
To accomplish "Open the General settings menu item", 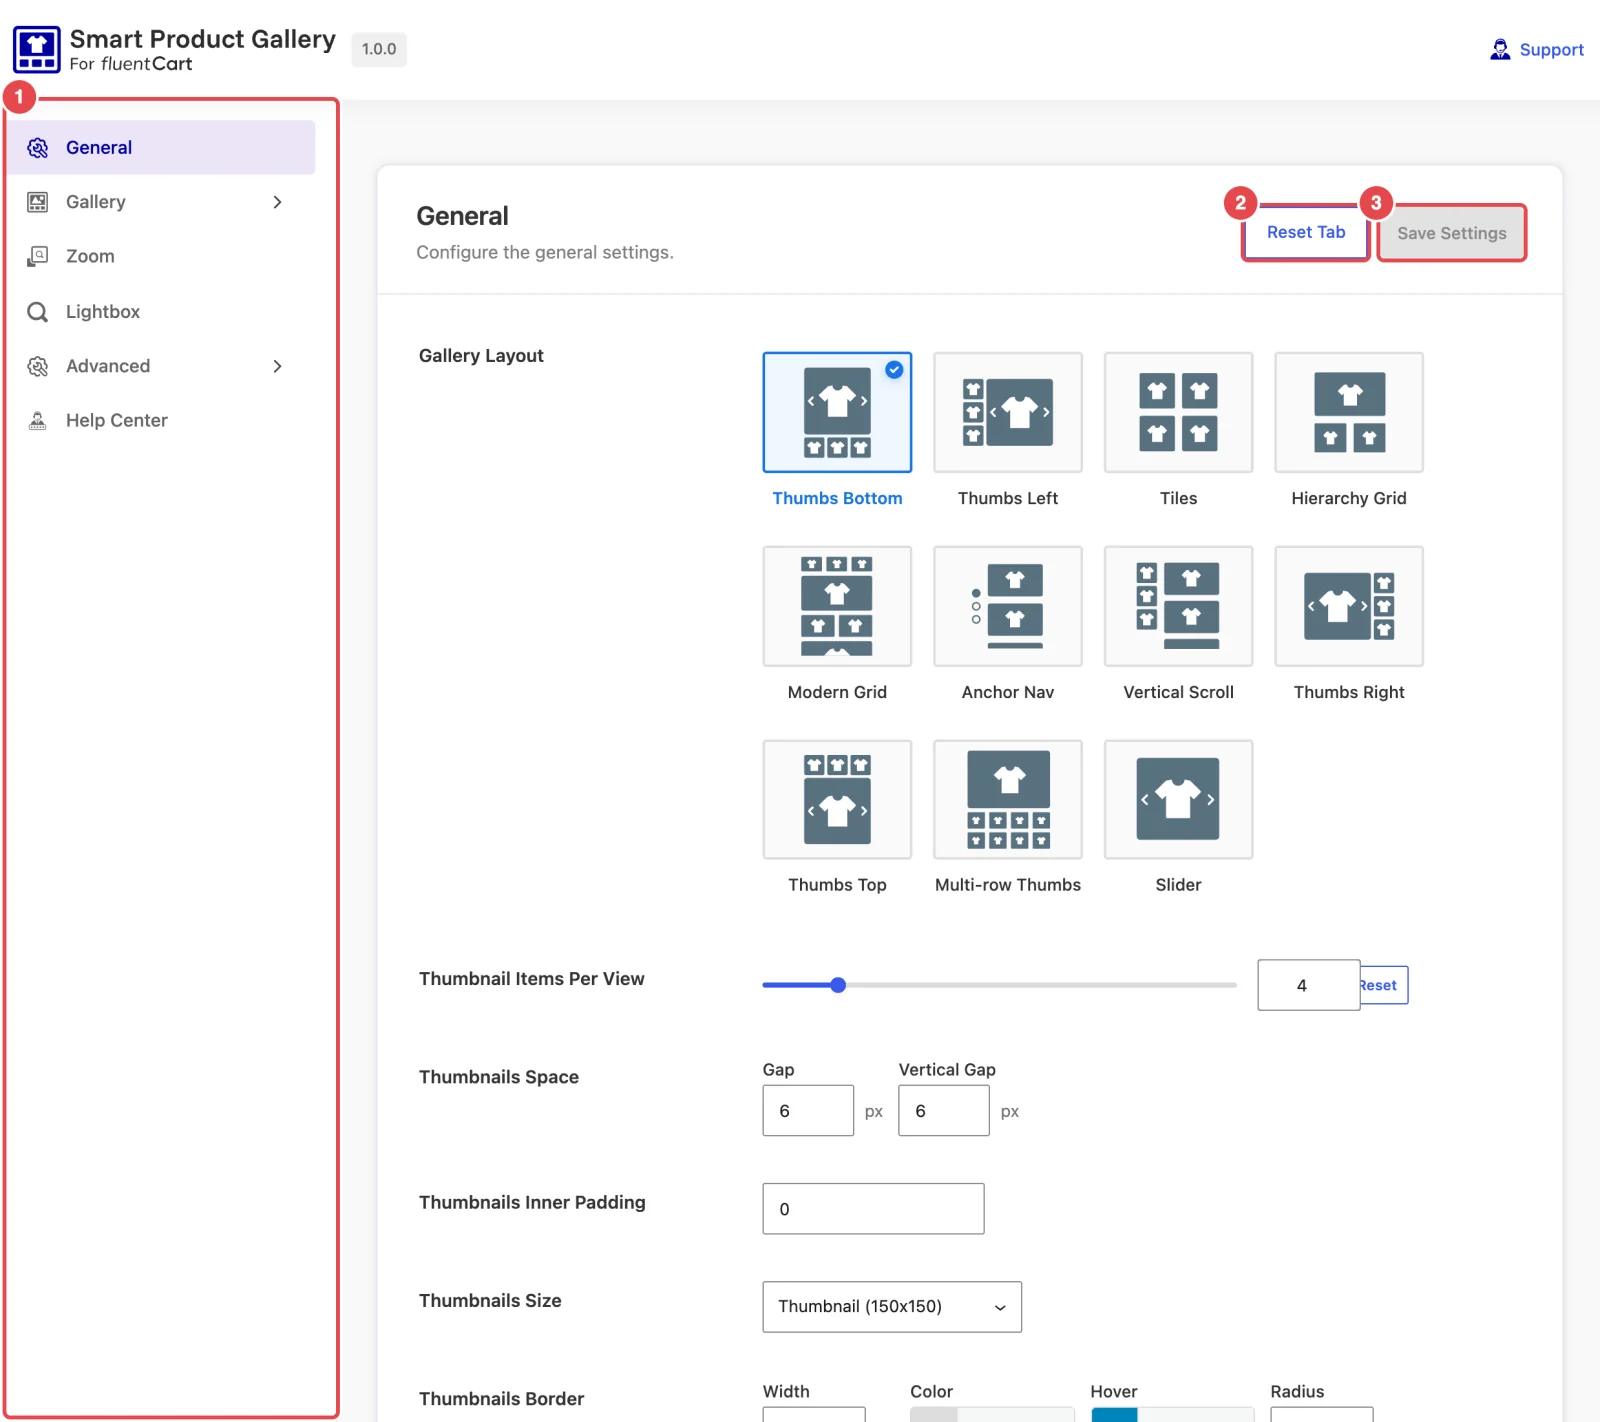I will coord(162,148).
